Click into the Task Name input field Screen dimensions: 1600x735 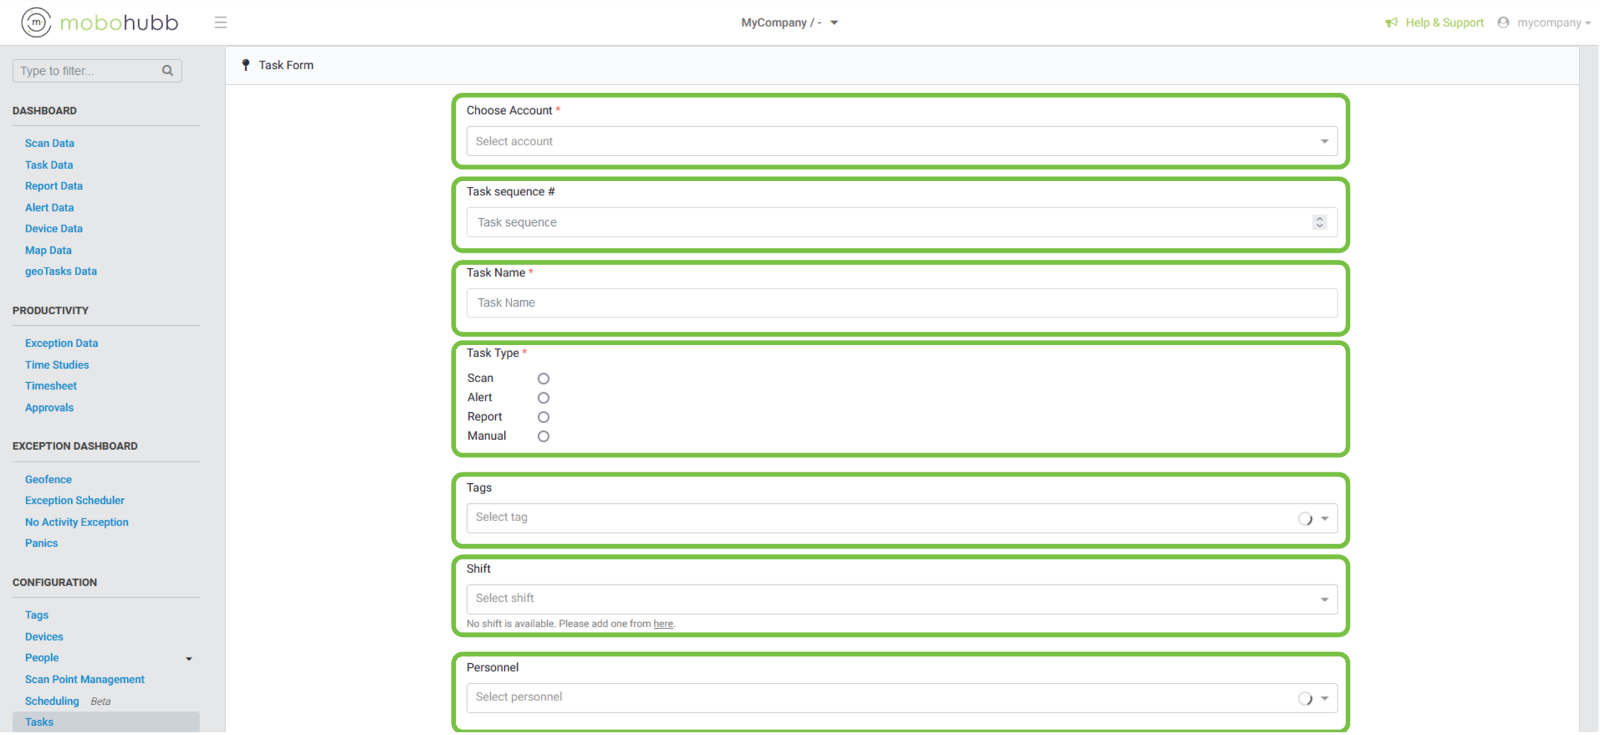(x=900, y=303)
